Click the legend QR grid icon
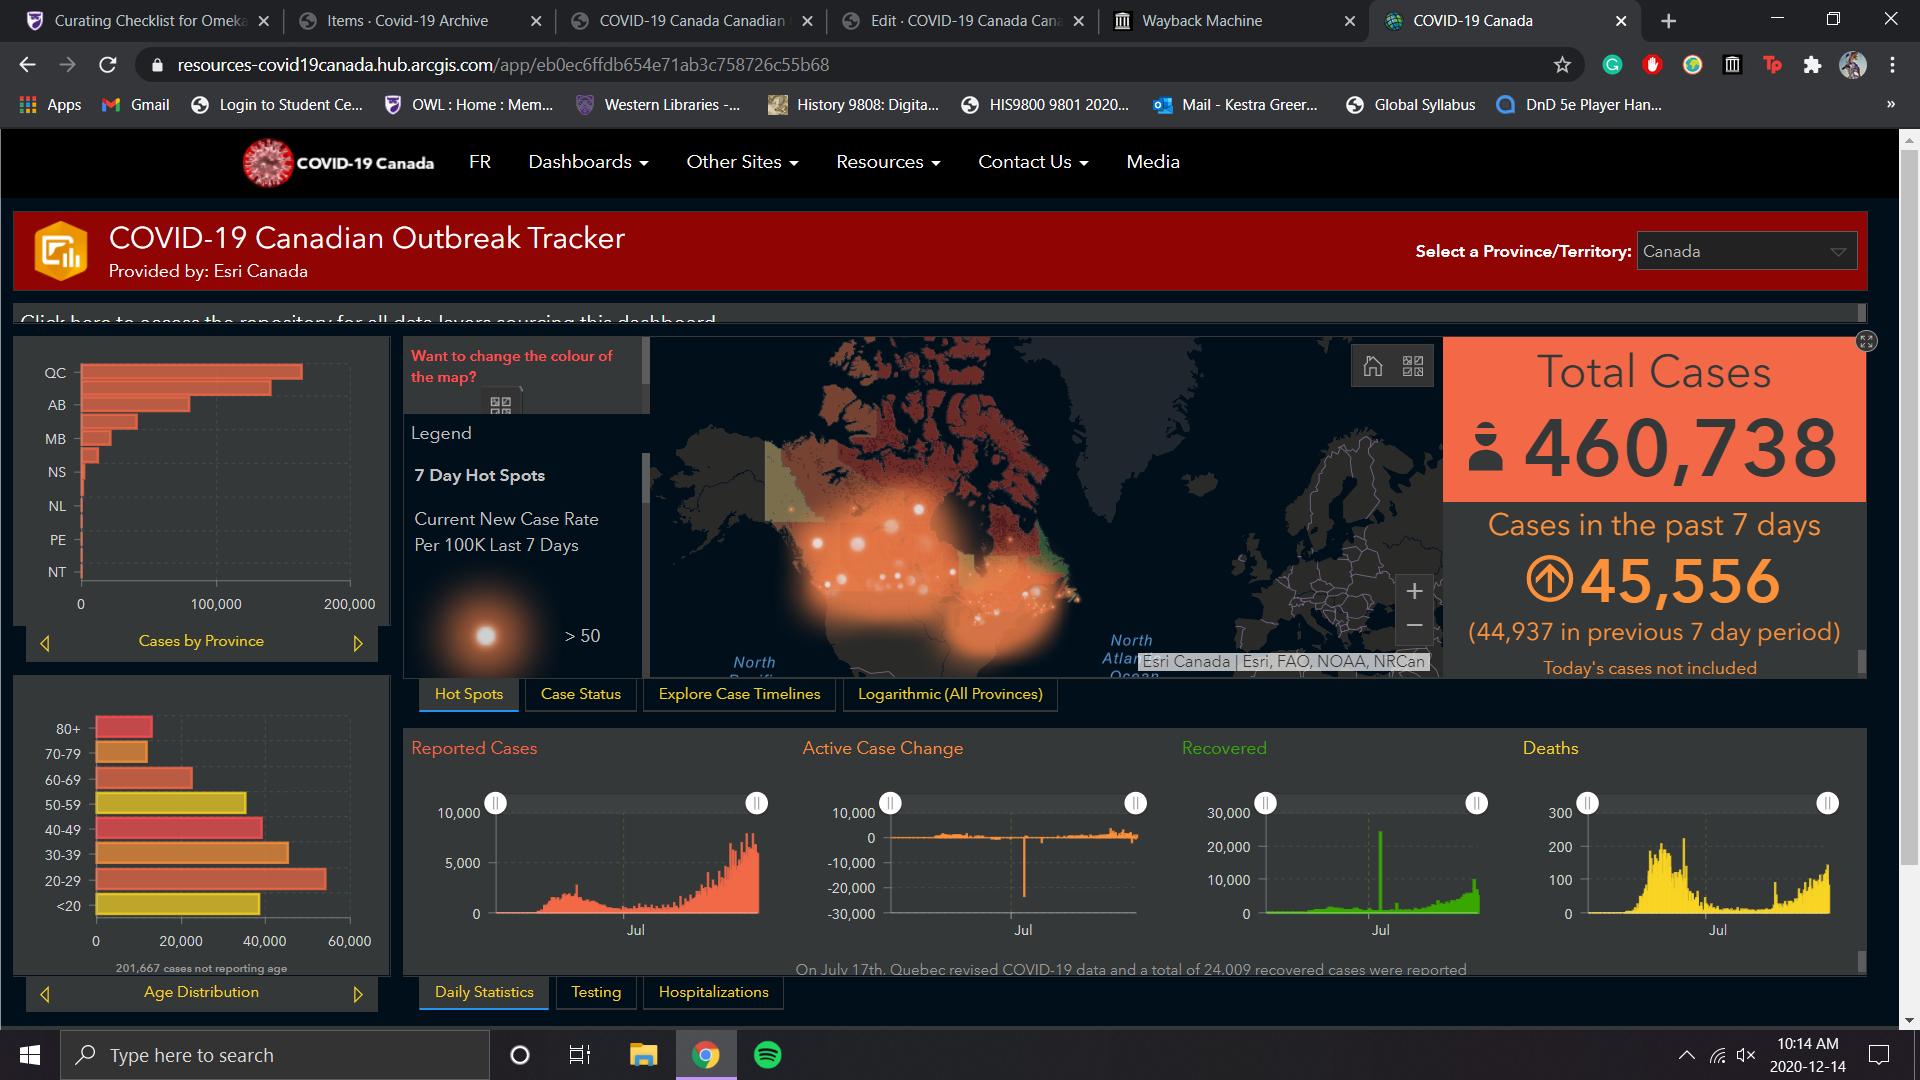The height and width of the screenshot is (1080, 1920). (500, 404)
